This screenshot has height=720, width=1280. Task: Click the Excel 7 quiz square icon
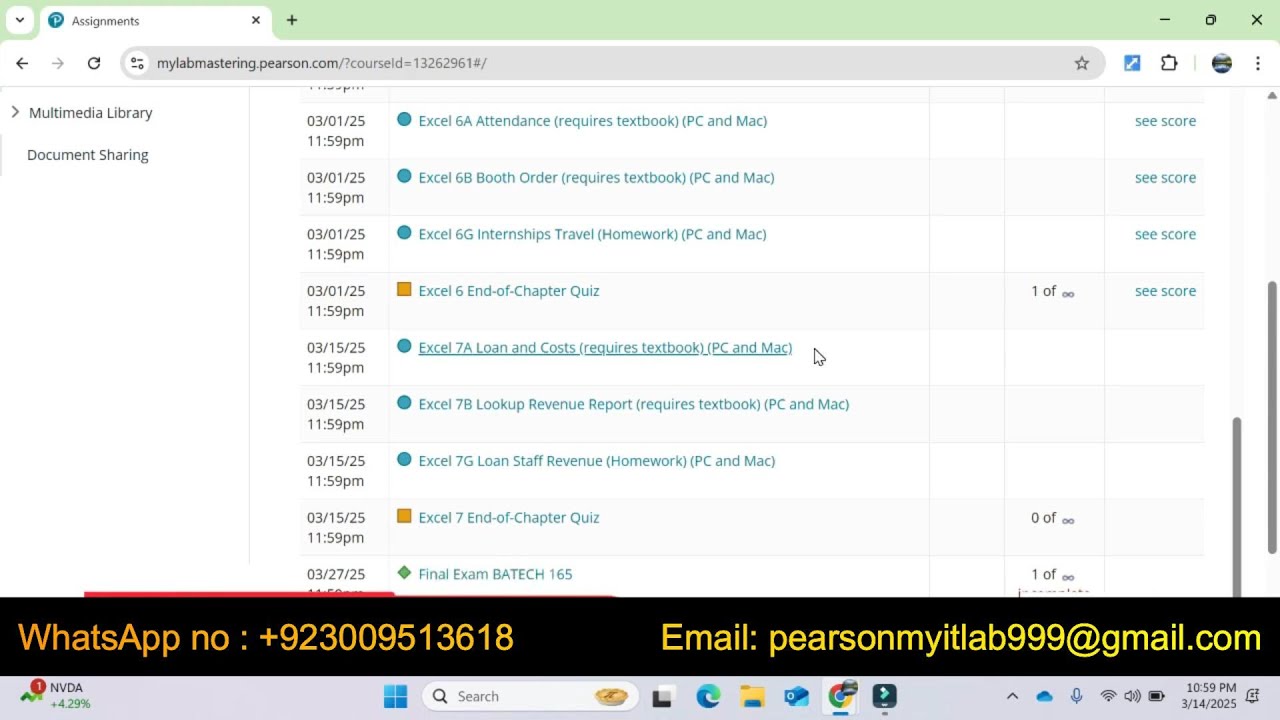click(x=404, y=516)
